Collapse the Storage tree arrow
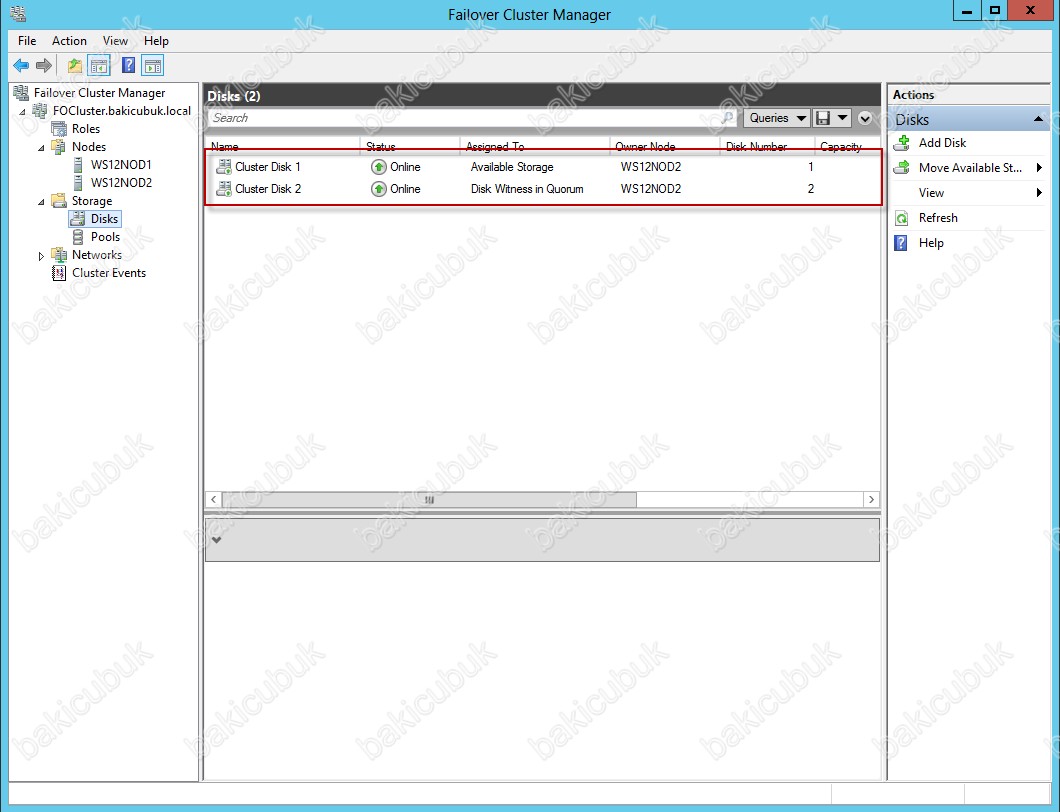This screenshot has height=812, width=1060. click(42, 202)
